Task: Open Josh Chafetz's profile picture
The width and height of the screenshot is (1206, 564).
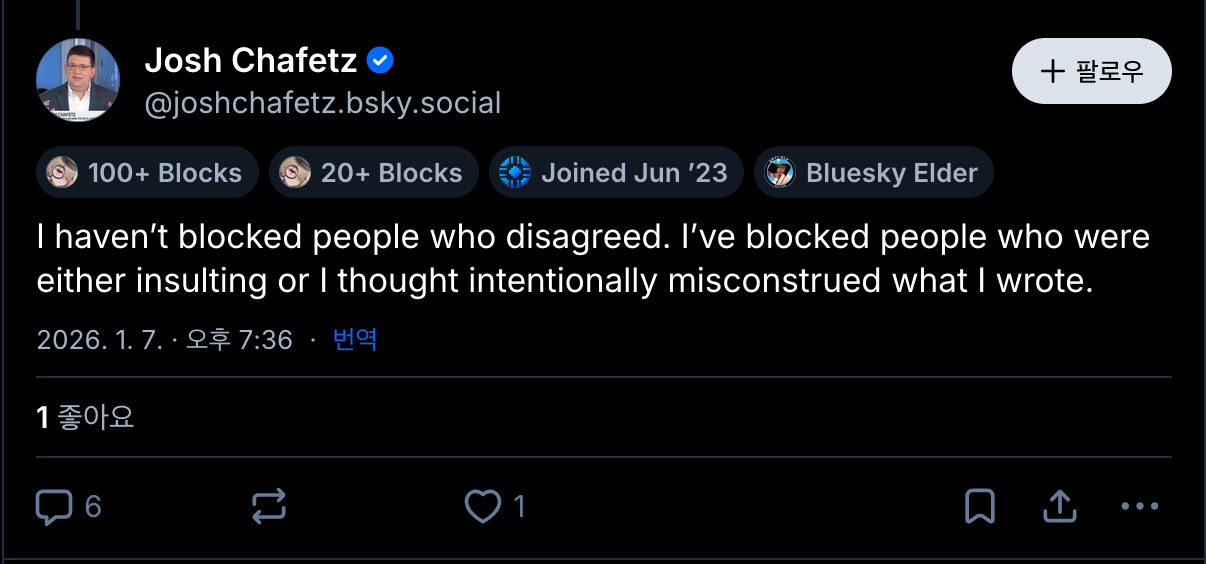Action: tap(78, 80)
